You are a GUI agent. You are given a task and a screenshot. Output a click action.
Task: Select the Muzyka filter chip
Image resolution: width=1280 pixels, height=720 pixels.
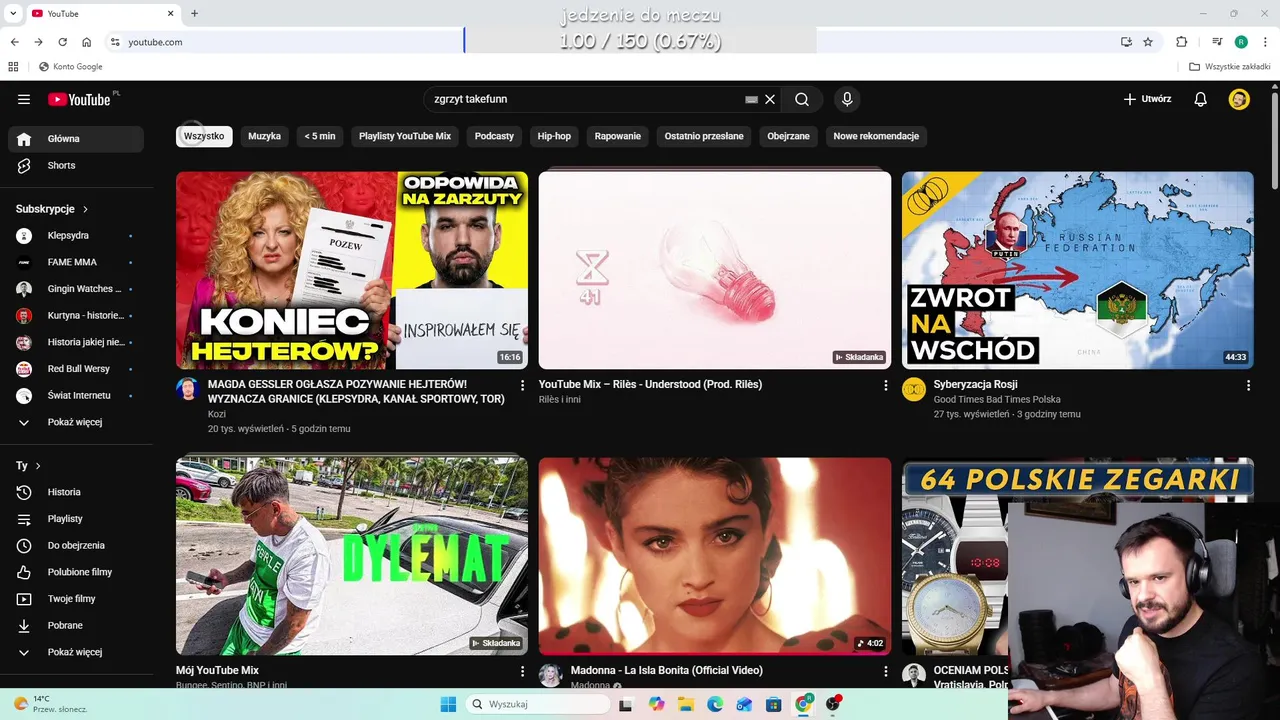265,136
